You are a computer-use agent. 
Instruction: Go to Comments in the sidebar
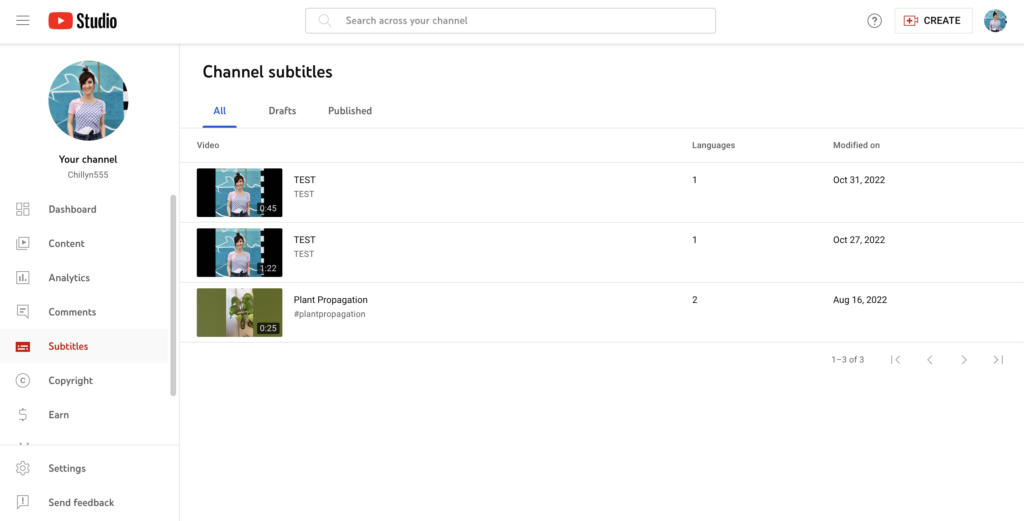(72, 312)
